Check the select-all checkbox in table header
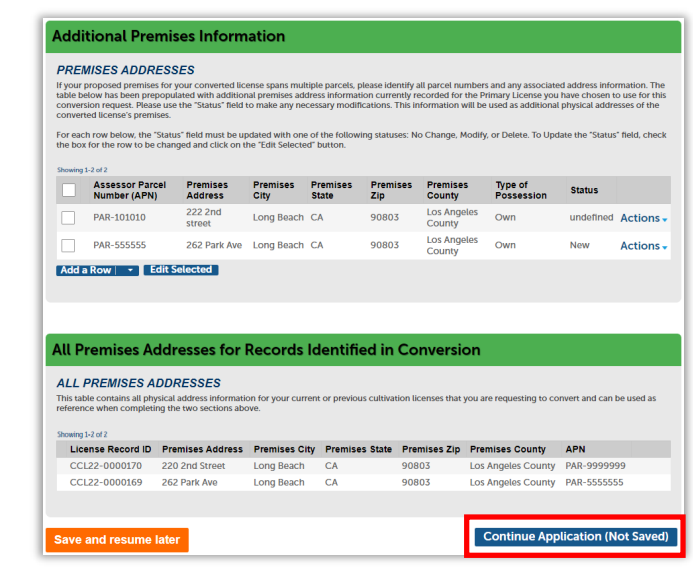 point(69,190)
